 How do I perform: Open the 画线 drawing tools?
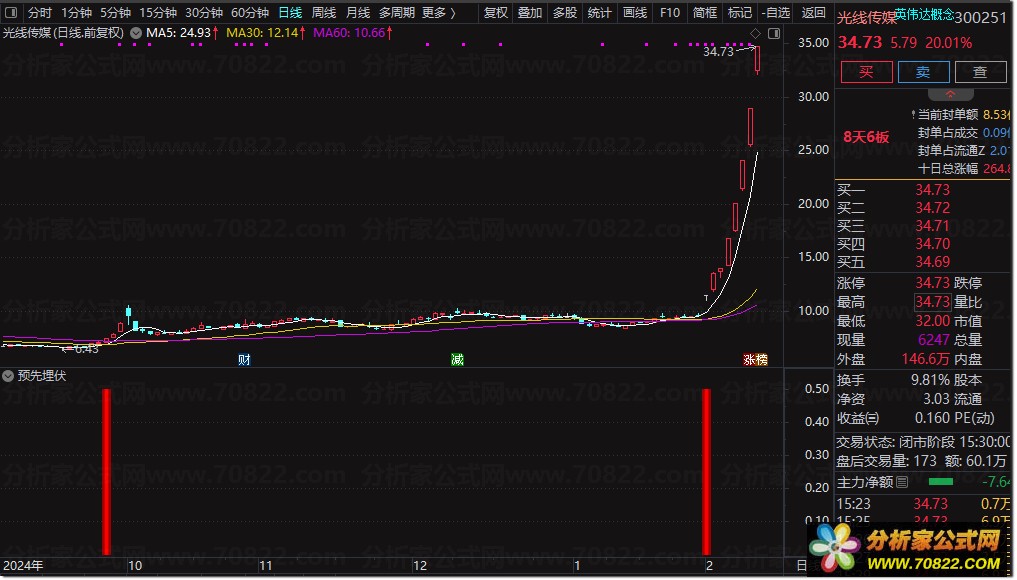pos(635,12)
